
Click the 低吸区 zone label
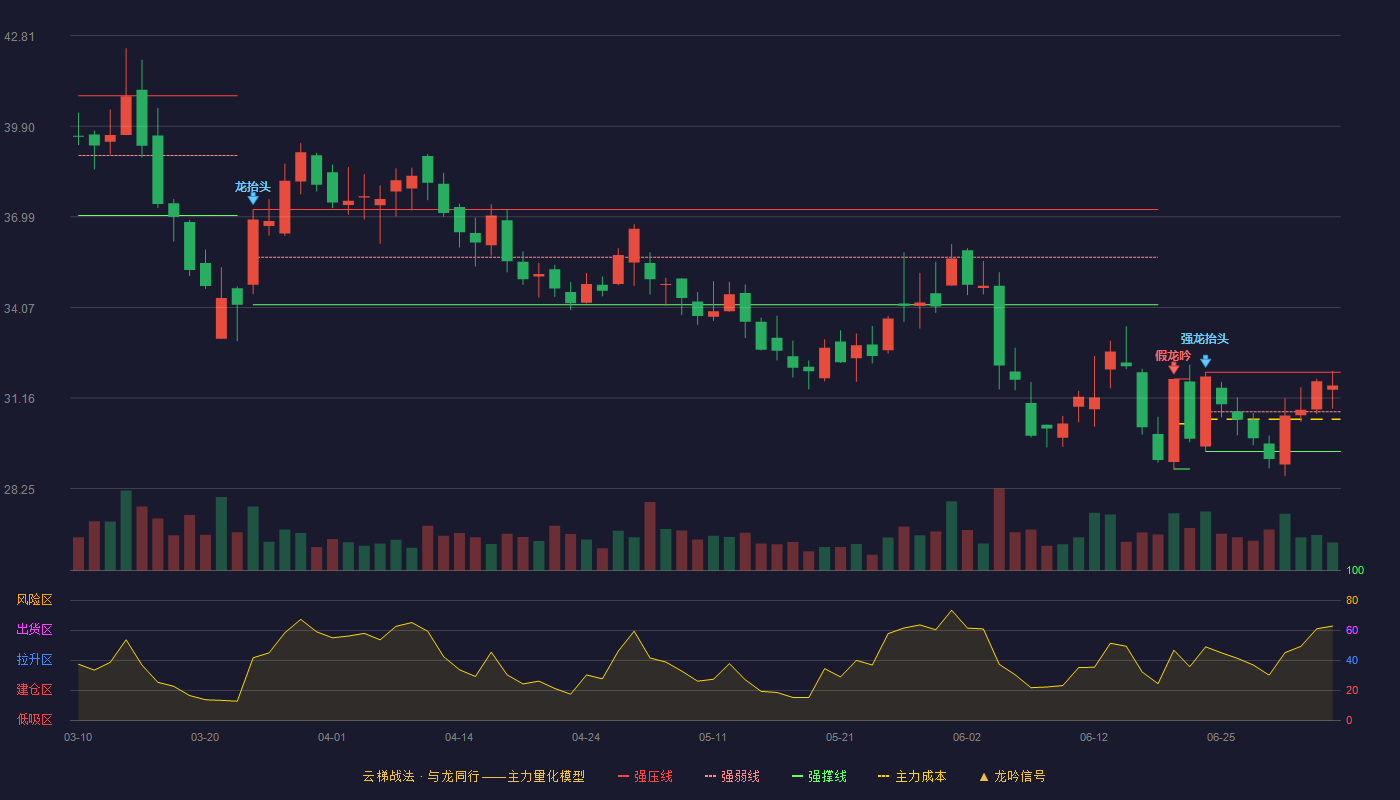tap(34, 719)
